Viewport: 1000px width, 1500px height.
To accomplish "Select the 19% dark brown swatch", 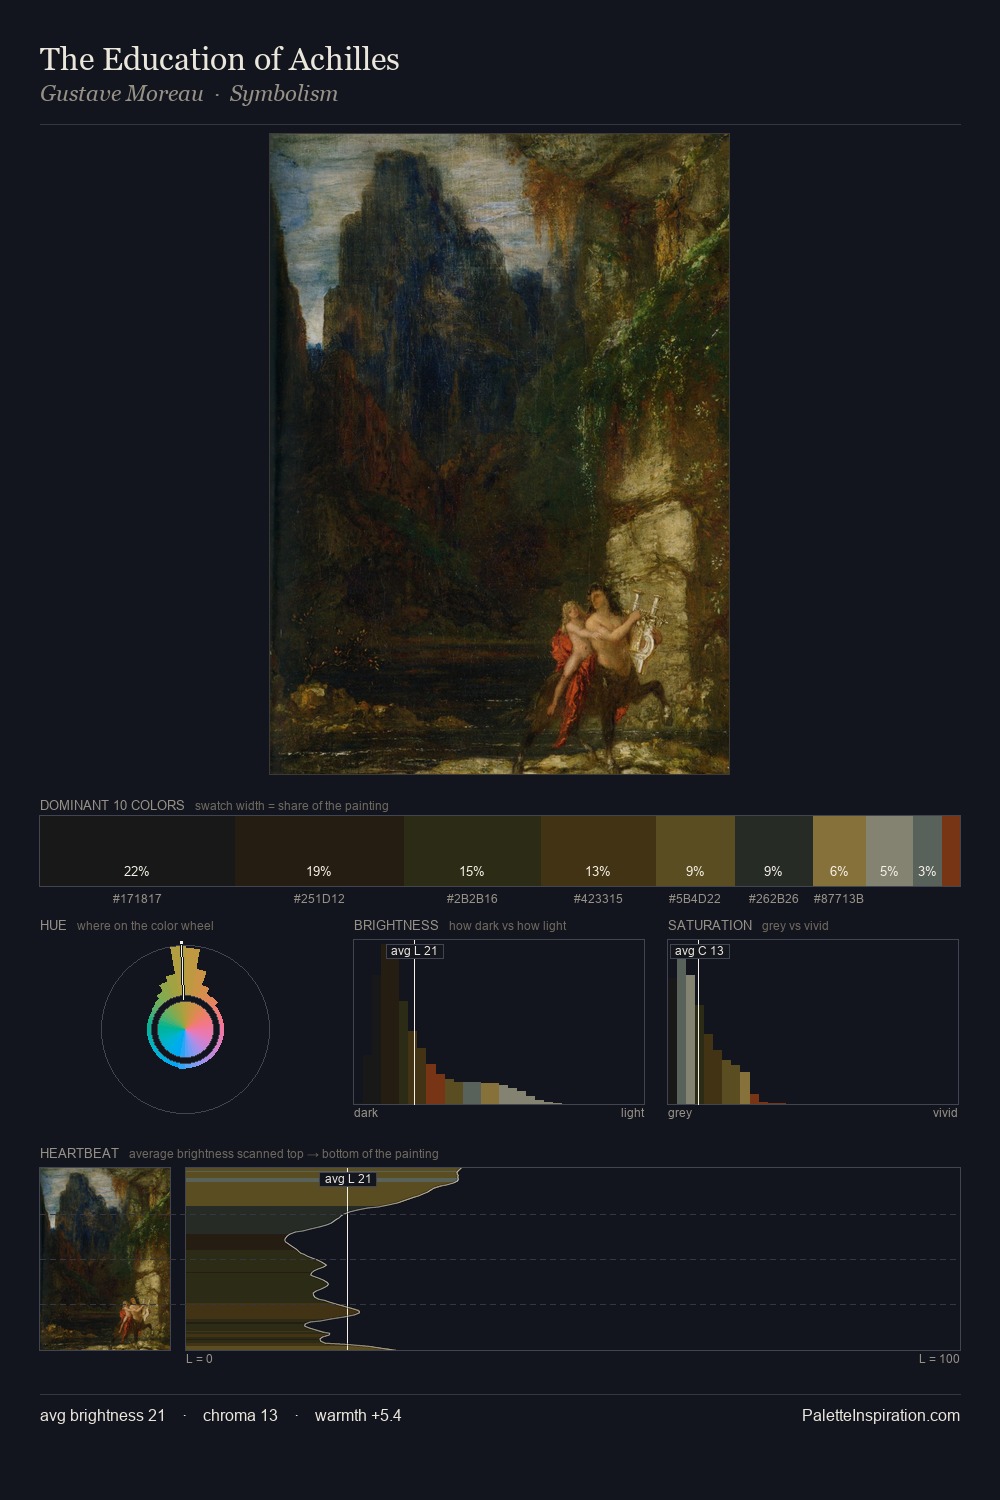I will pos(319,851).
